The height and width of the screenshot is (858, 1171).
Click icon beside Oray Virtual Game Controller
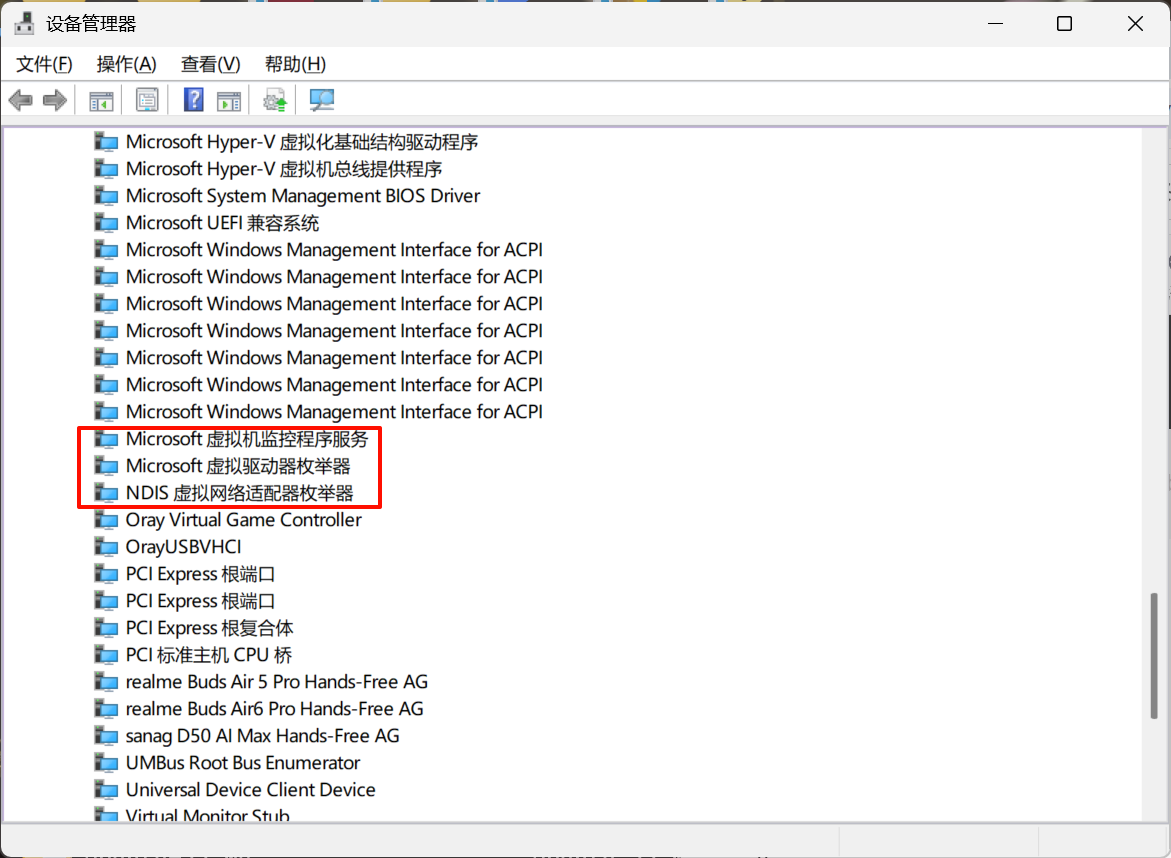(106, 520)
